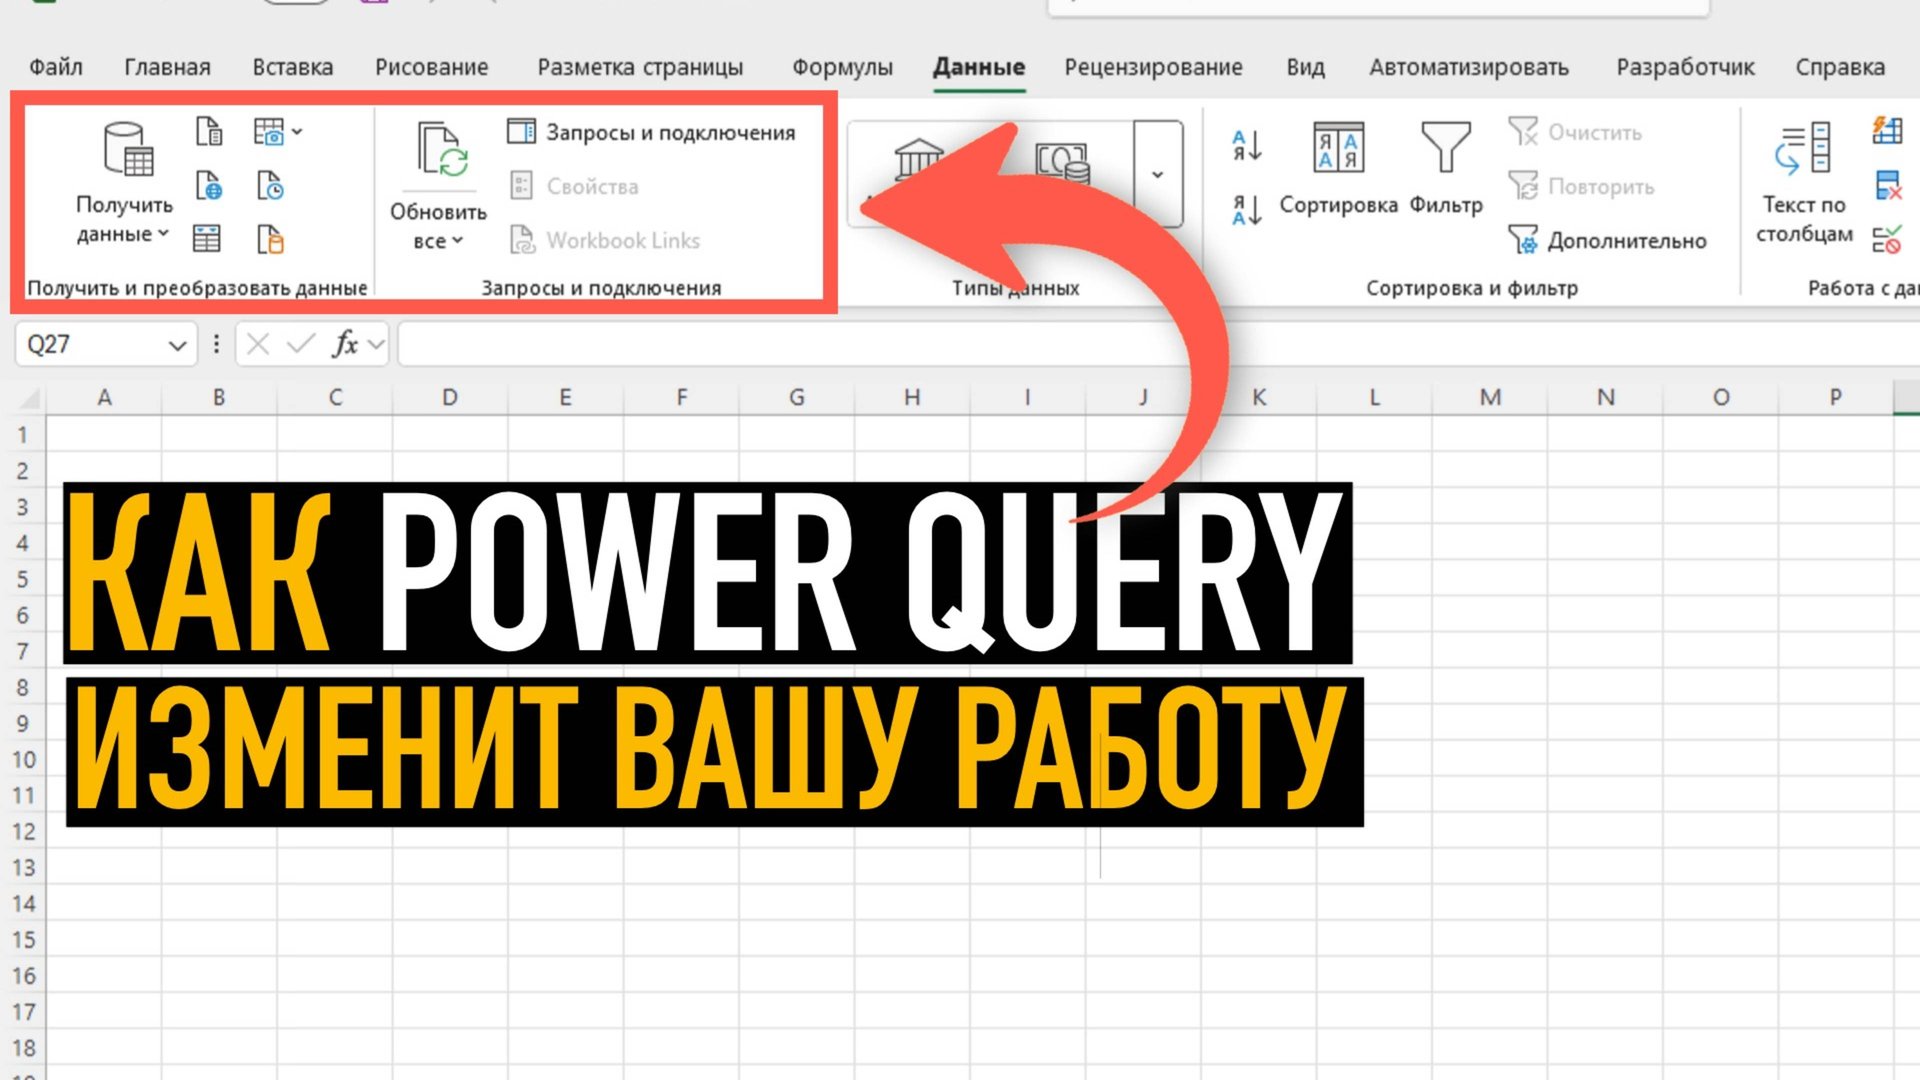Select the From Text/CSV file icon

[210, 131]
